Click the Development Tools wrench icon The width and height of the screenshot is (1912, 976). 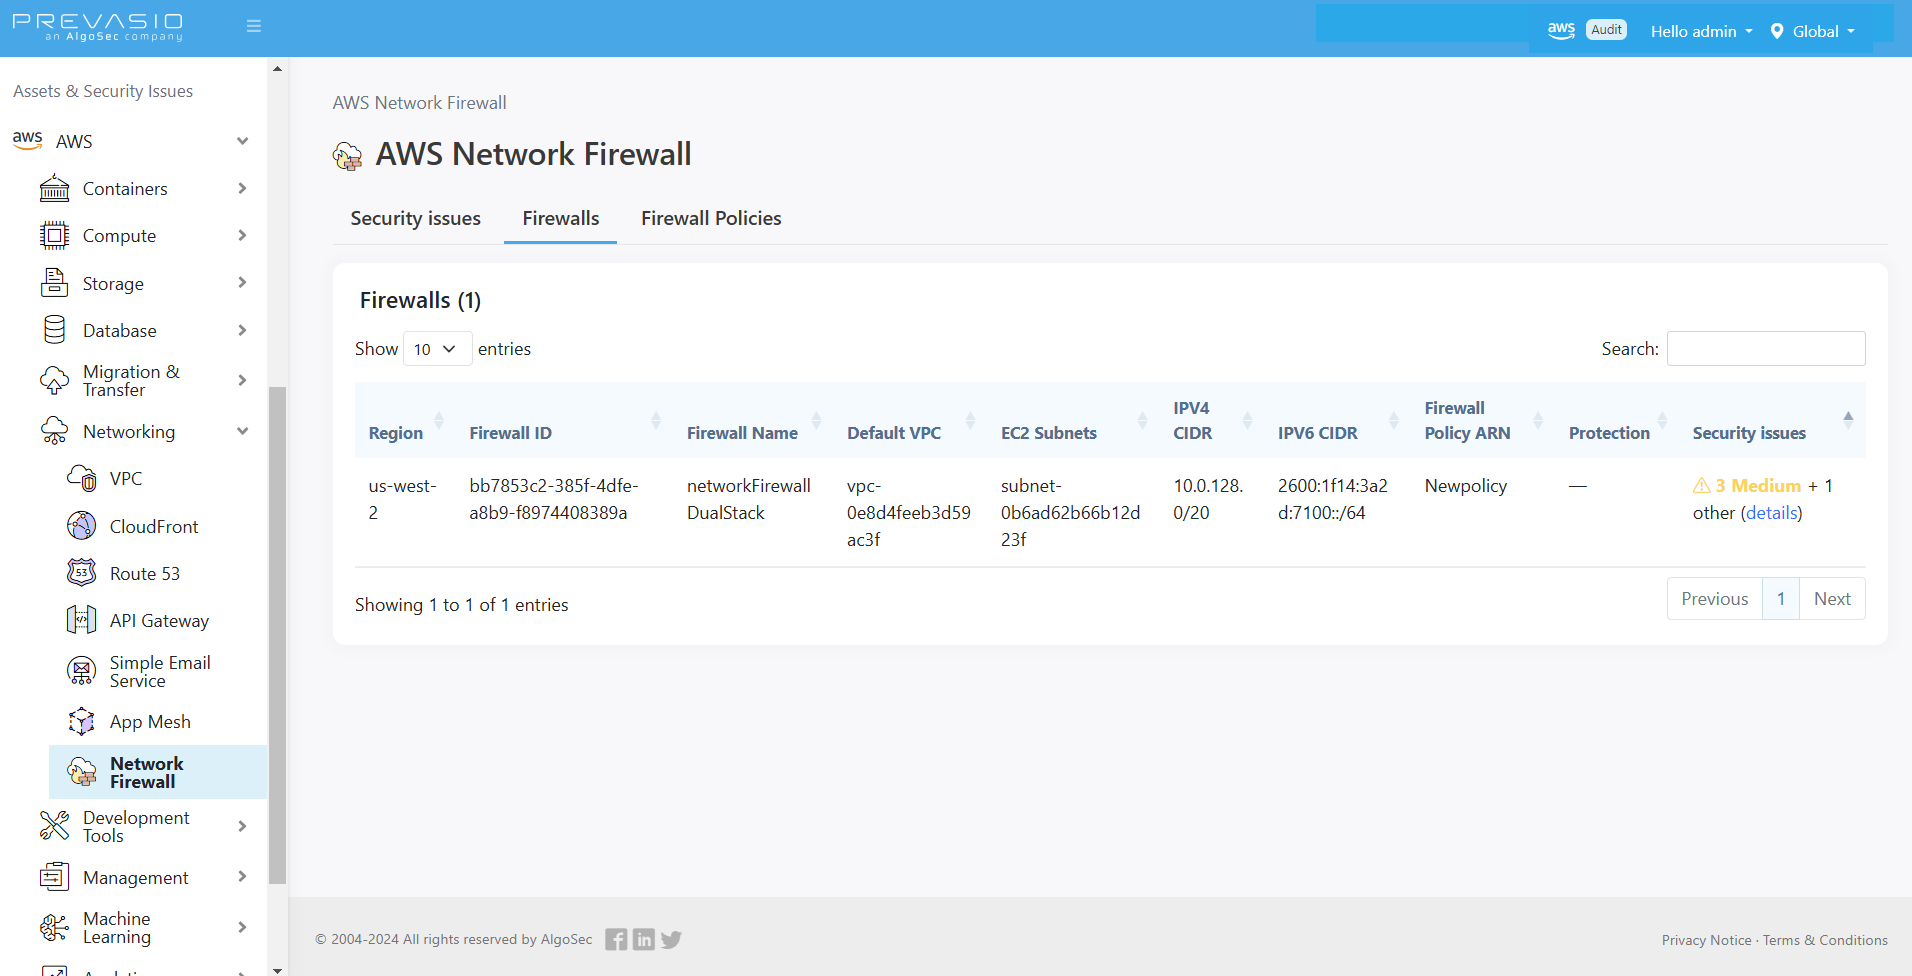point(55,826)
